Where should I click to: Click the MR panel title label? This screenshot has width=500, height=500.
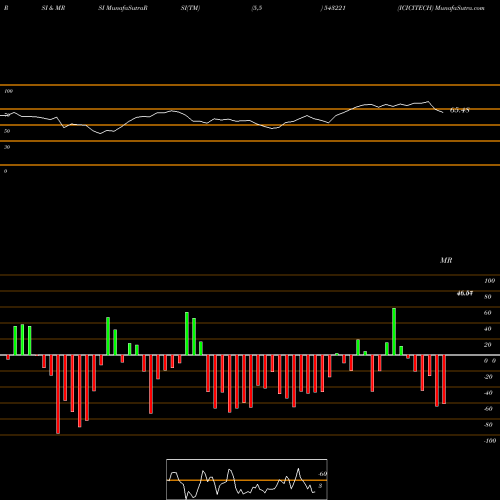(446, 260)
